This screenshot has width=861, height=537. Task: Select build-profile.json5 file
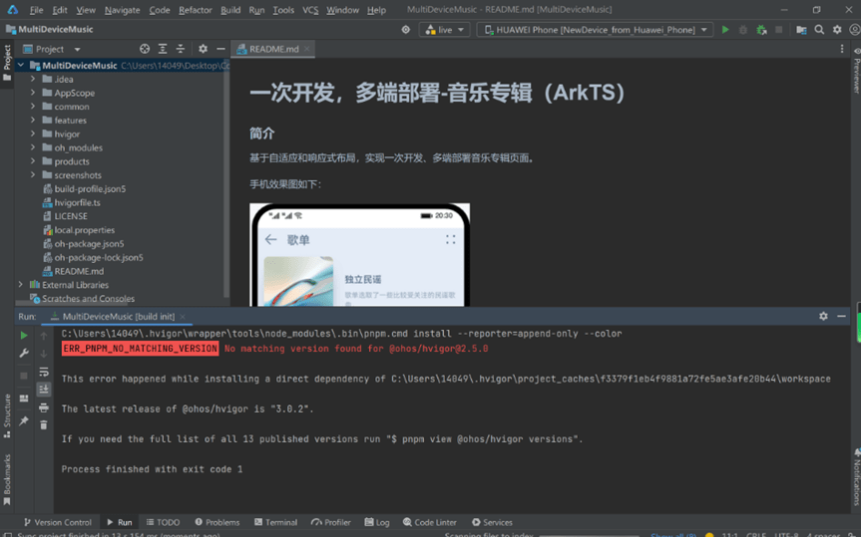click(x=85, y=189)
